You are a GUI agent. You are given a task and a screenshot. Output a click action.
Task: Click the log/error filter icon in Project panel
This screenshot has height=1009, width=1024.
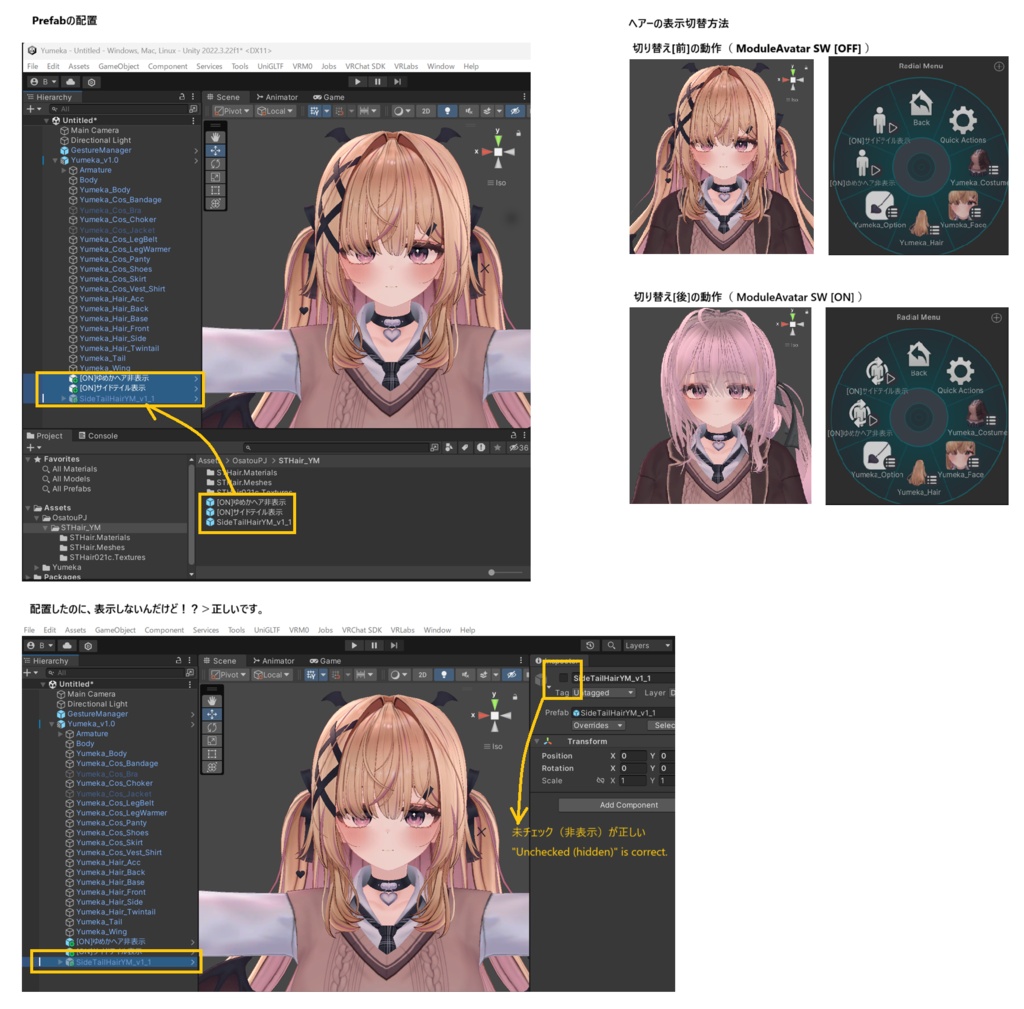pos(481,447)
